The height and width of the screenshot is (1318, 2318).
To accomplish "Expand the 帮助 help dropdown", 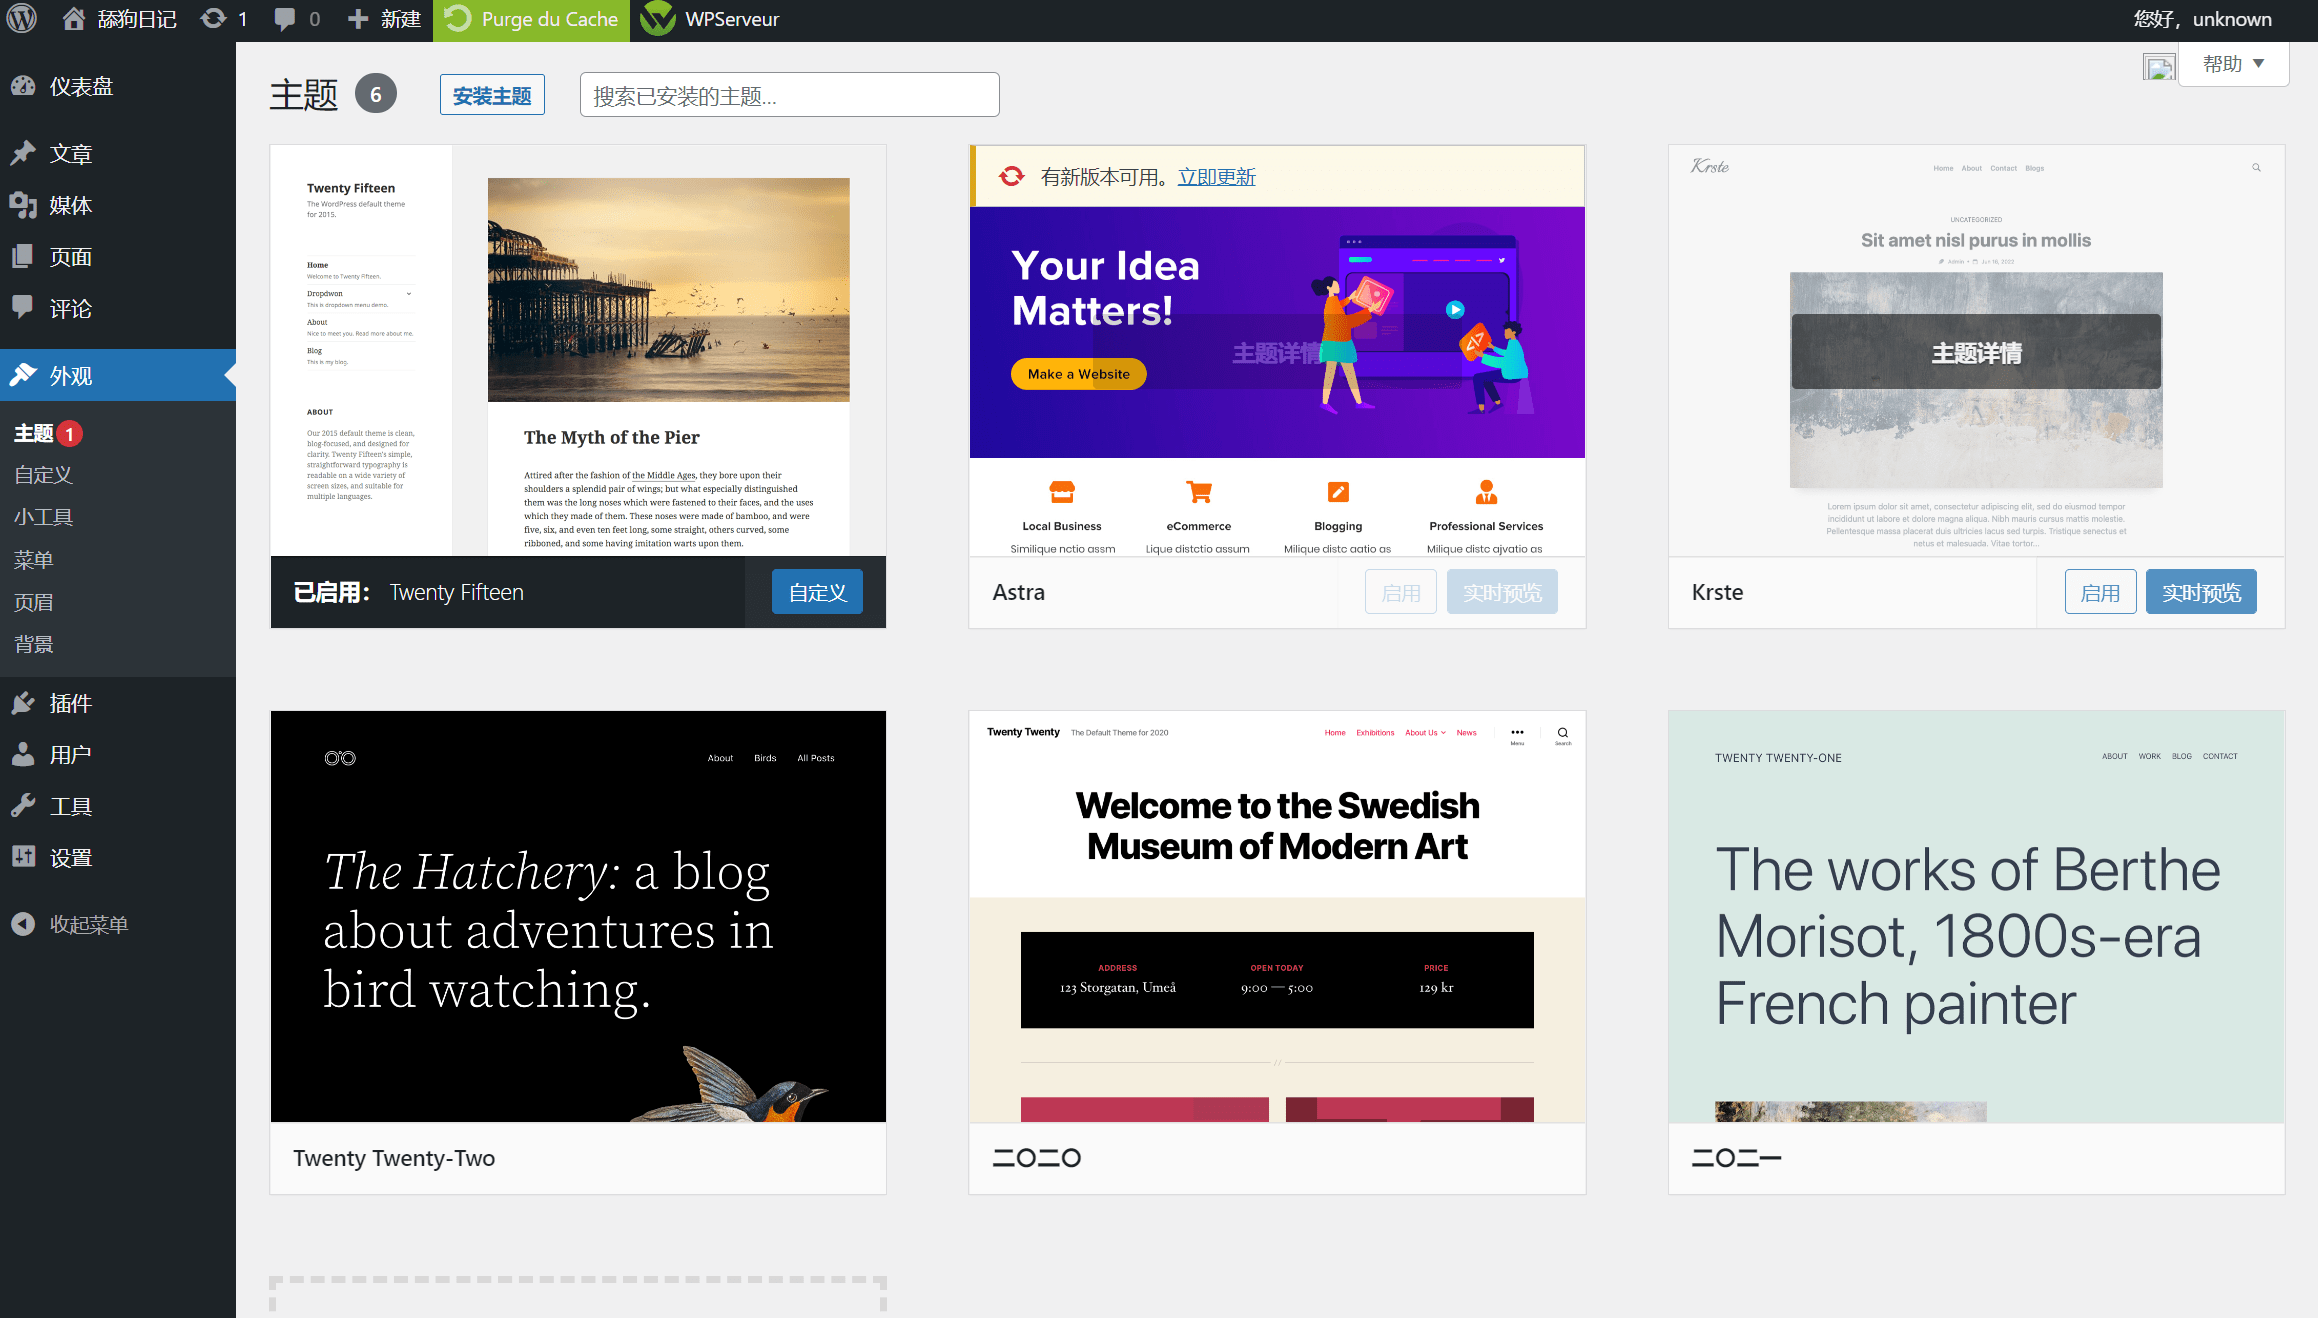I will coord(2233,64).
